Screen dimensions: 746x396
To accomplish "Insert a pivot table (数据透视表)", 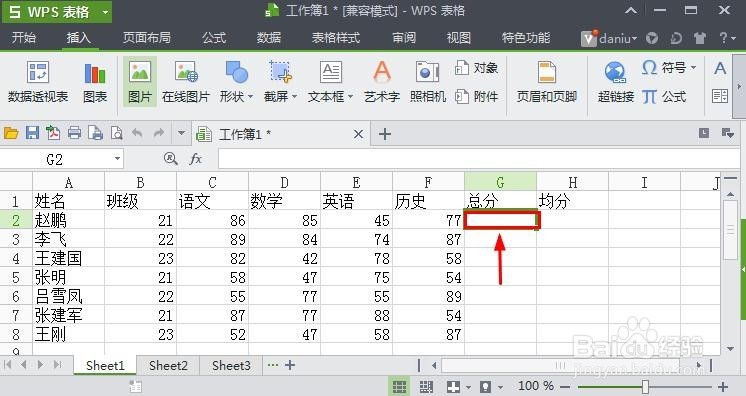I will pos(38,82).
